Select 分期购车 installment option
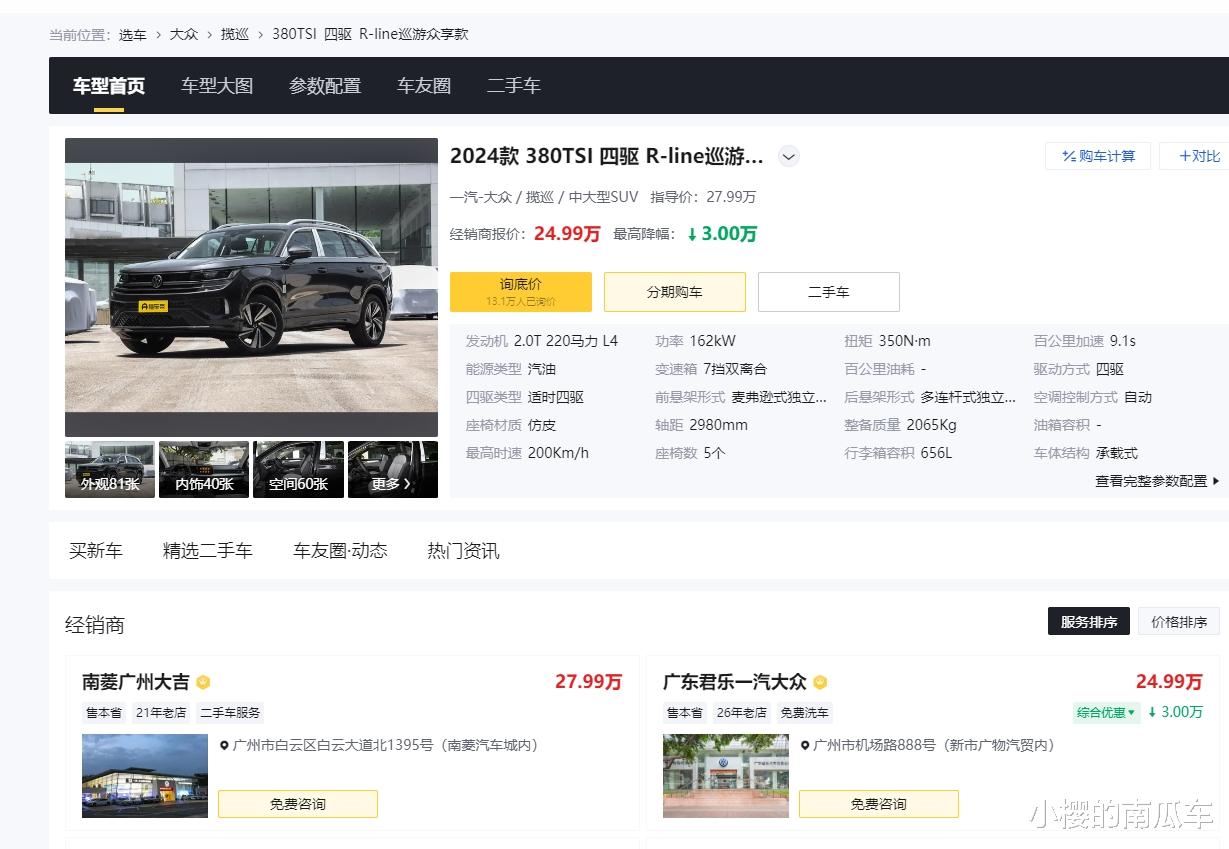Screen dimensions: 1229x849 click(x=675, y=291)
